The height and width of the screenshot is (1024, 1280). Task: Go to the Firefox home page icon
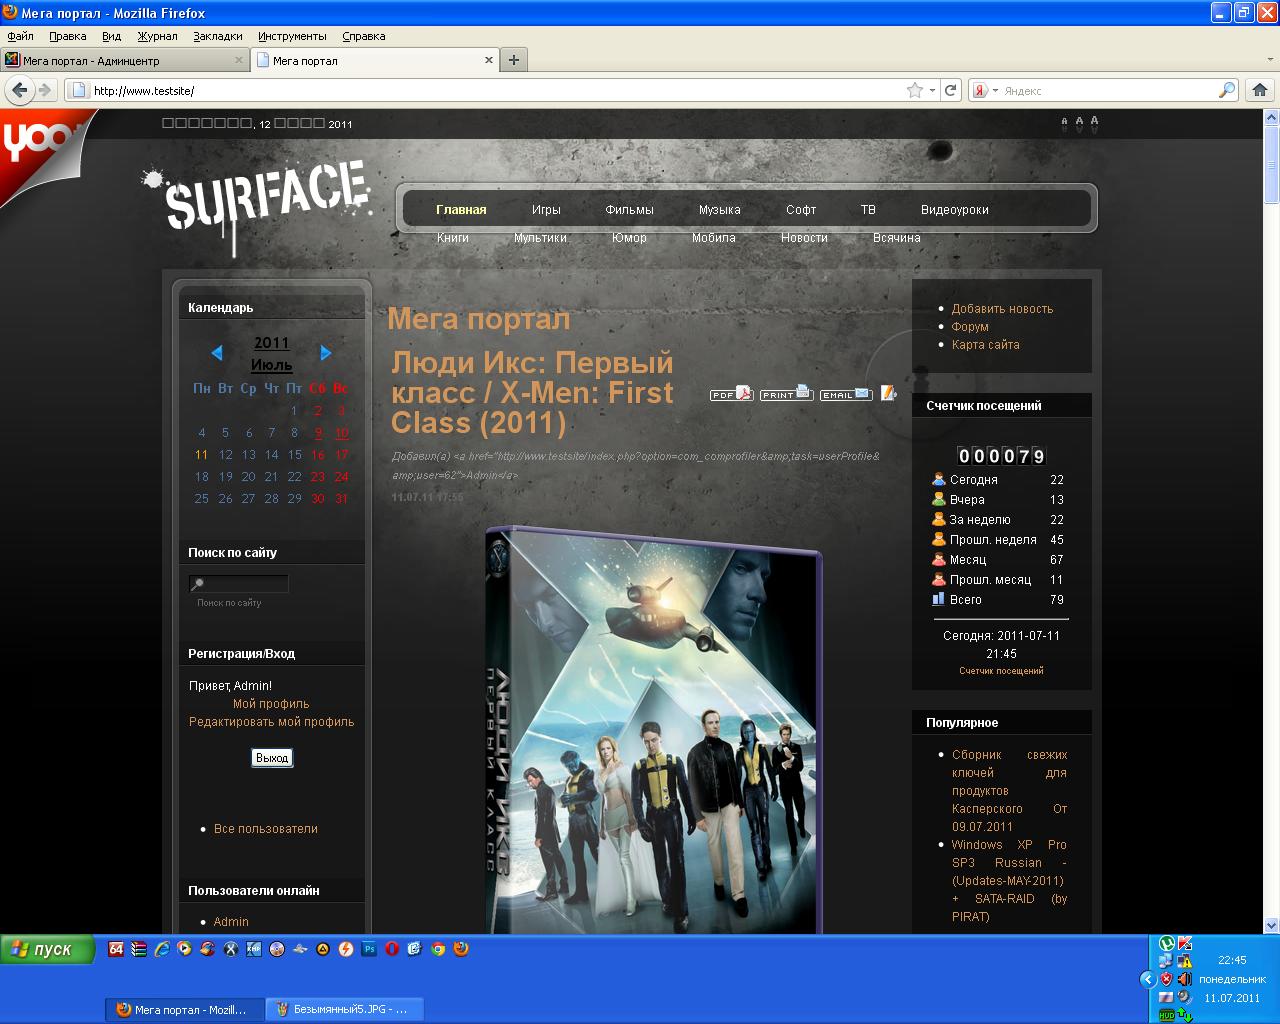coord(1259,90)
